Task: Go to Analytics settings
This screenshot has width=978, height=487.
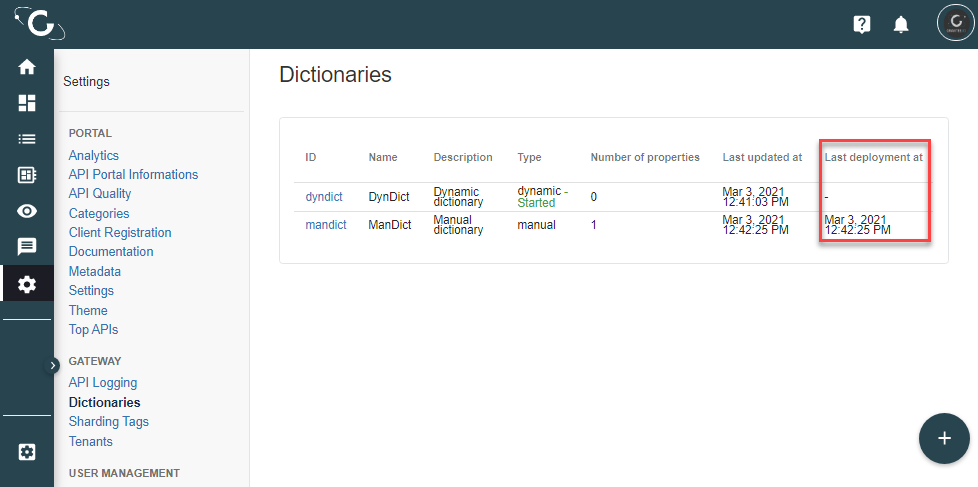Action: click(x=94, y=155)
